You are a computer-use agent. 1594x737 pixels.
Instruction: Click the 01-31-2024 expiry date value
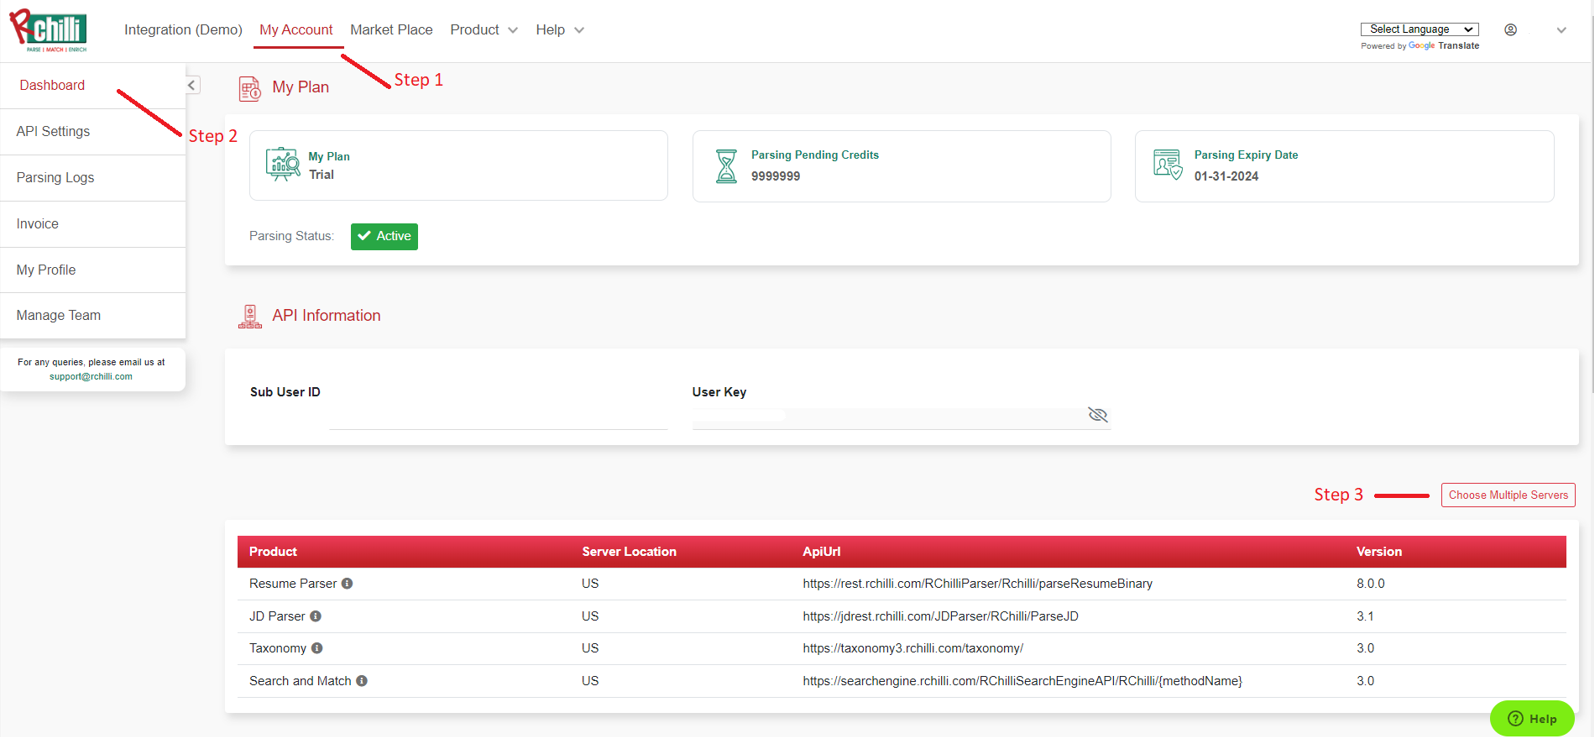tap(1226, 177)
